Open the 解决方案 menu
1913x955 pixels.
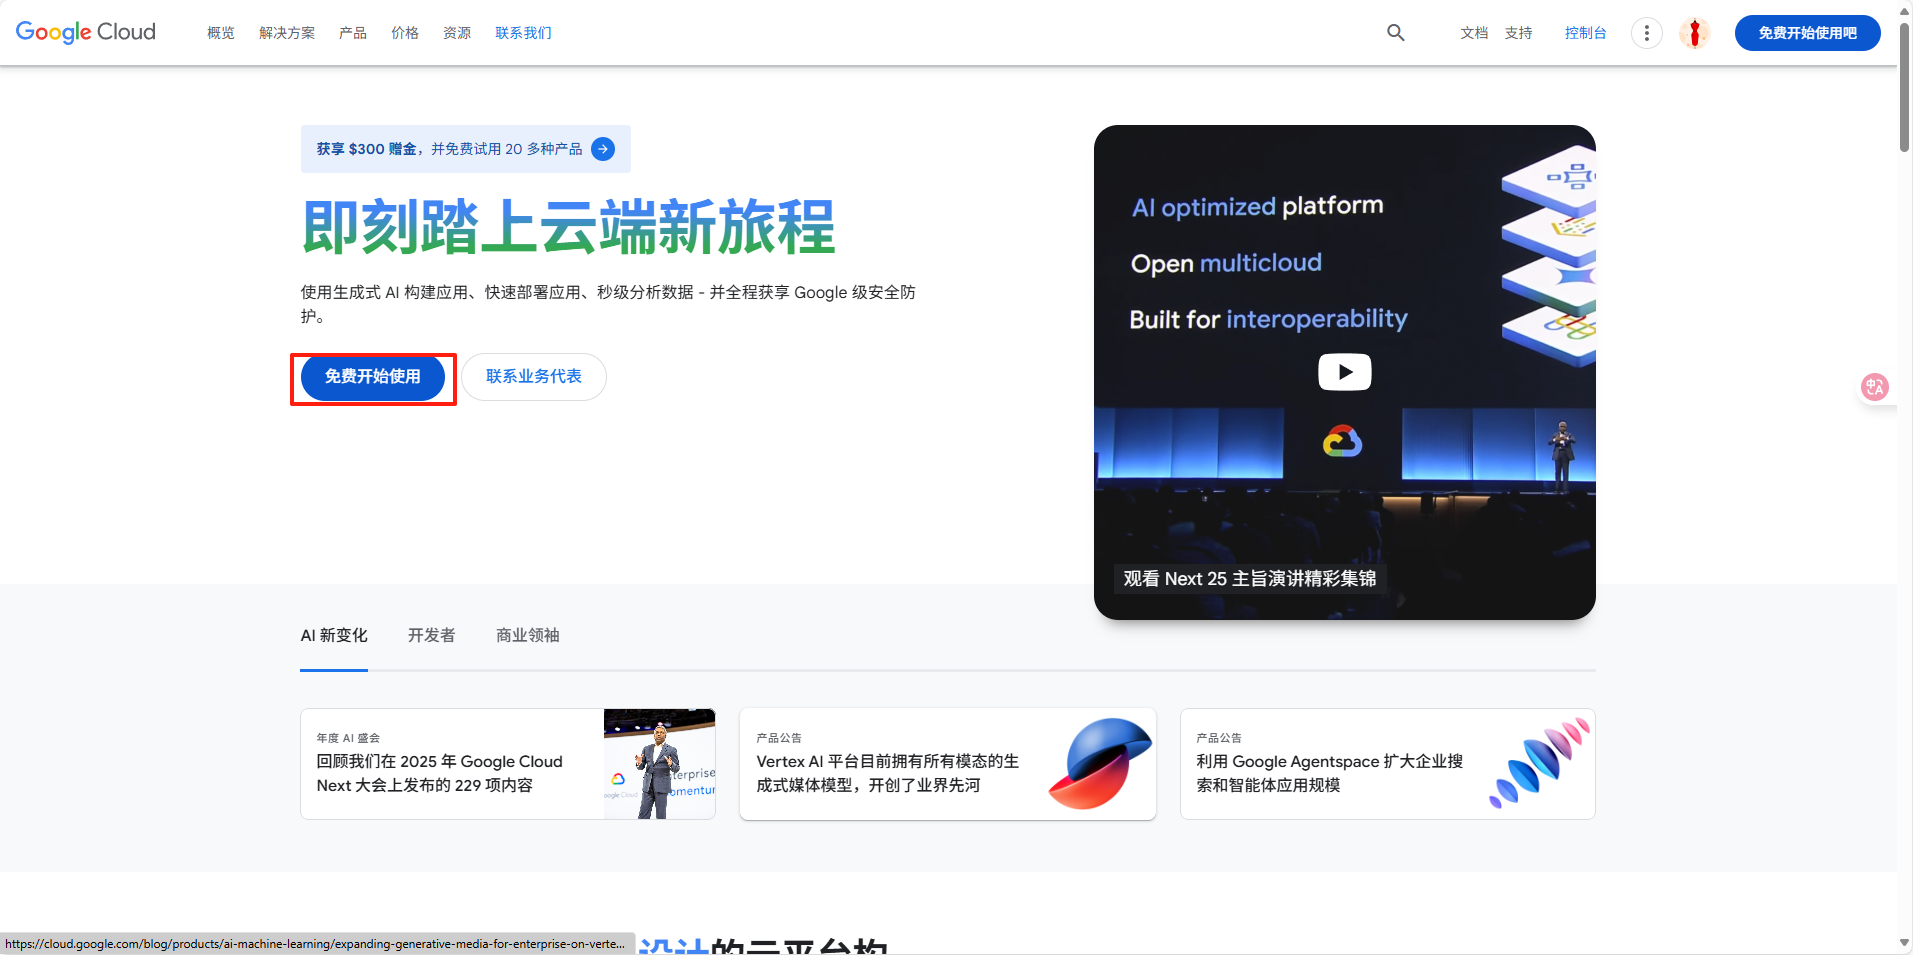click(287, 33)
